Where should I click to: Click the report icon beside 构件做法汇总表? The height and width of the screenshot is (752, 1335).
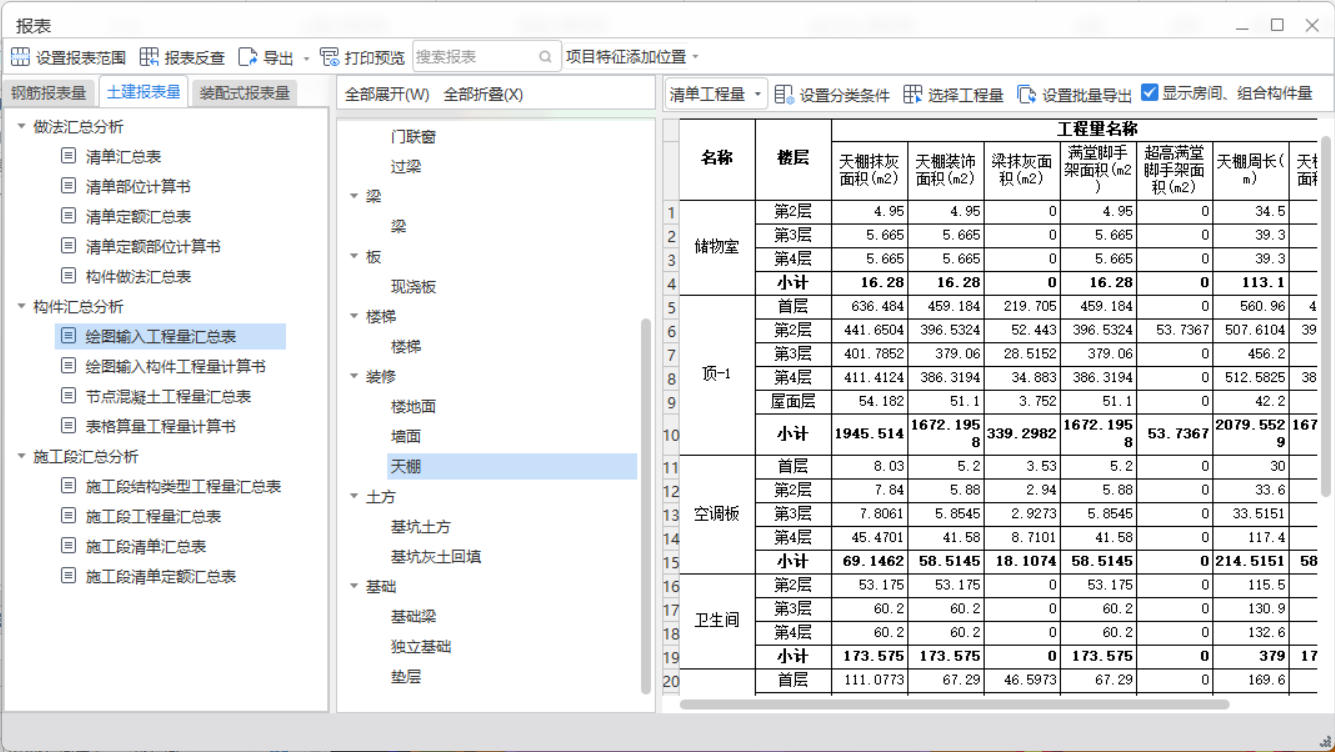coord(68,276)
